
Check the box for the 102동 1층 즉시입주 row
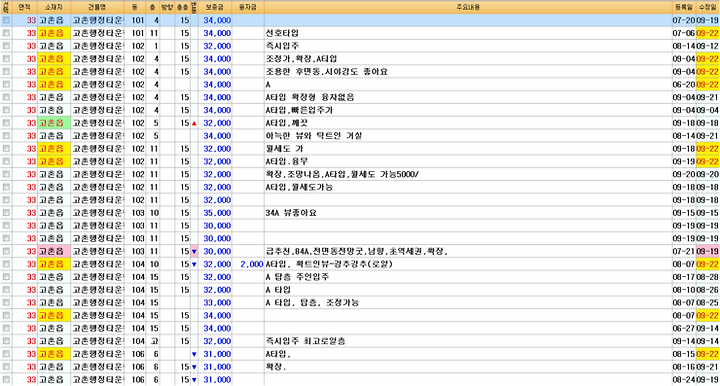(6, 46)
